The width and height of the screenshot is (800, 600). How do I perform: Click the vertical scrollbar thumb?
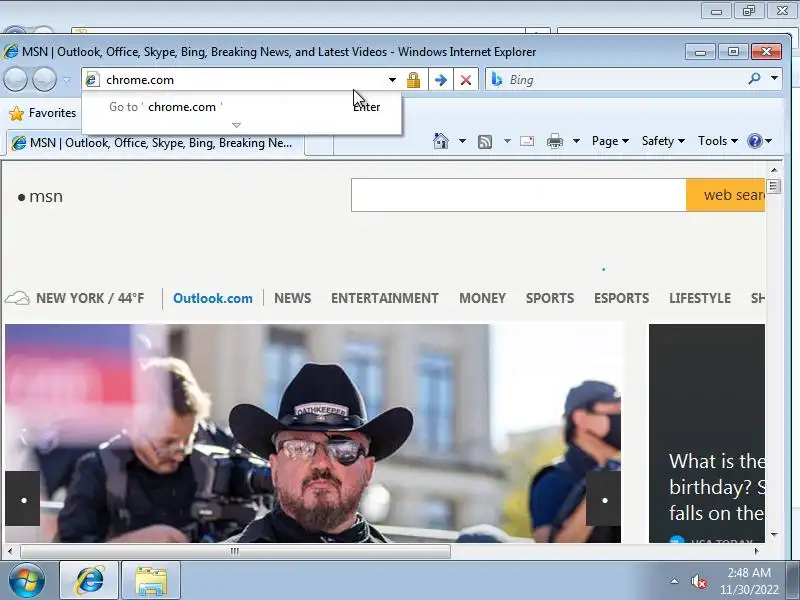click(773, 186)
